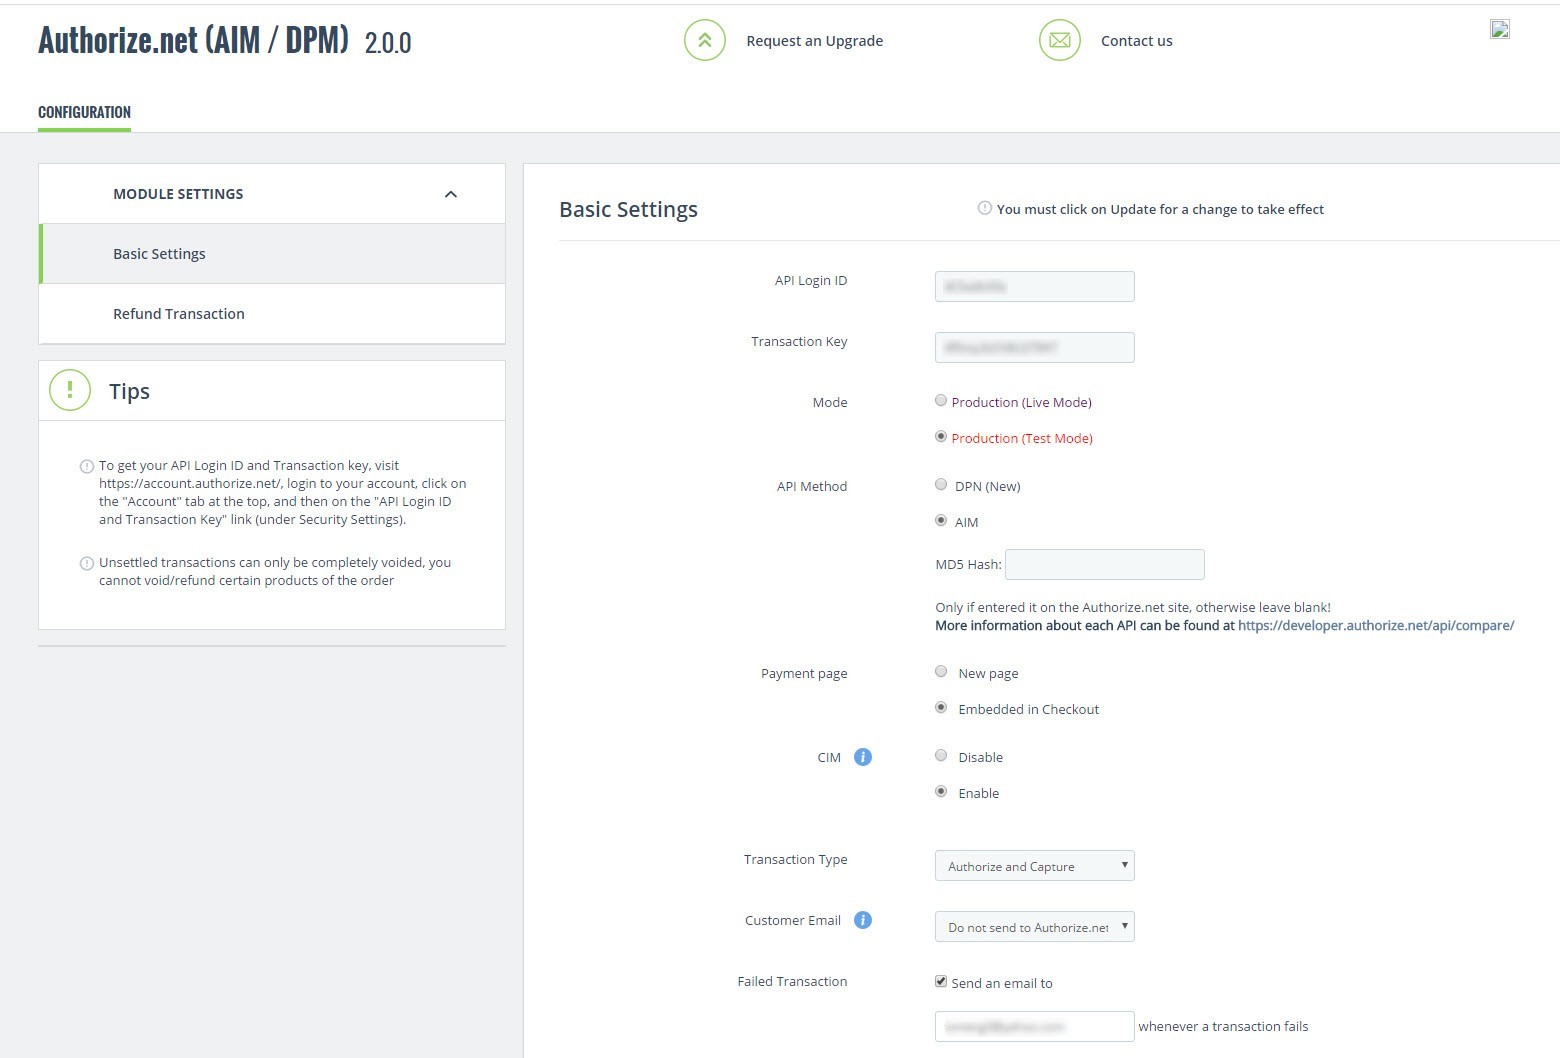Click the 'To get your API Login ID' tip
Viewport: 1560px width, 1058px height.
(283, 492)
